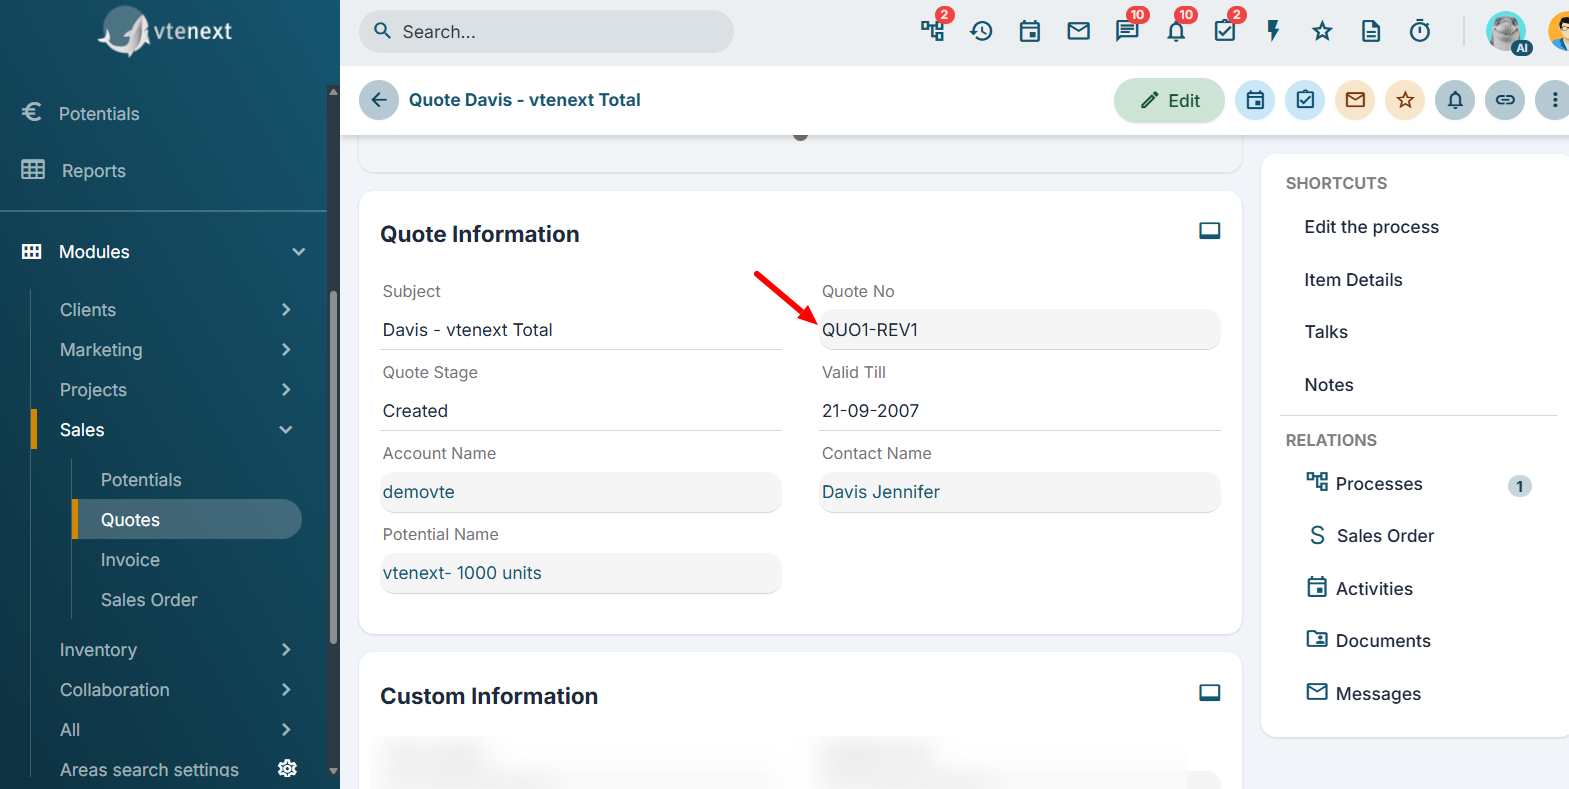This screenshot has width=1569, height=789.
Task: Open Activities relation
Action: click(1374, 589)
